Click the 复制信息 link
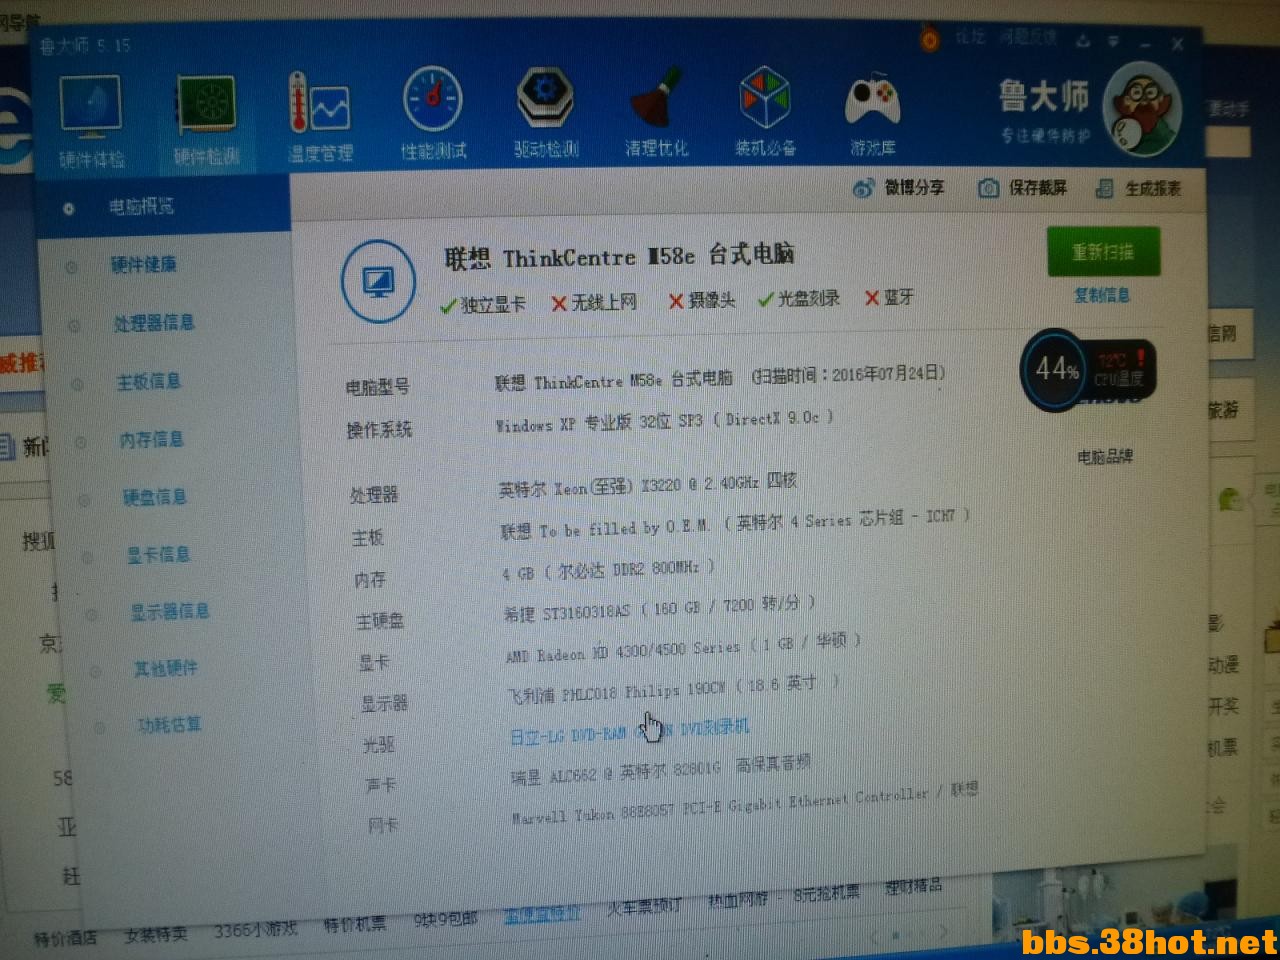 (x=1102, y=295)
